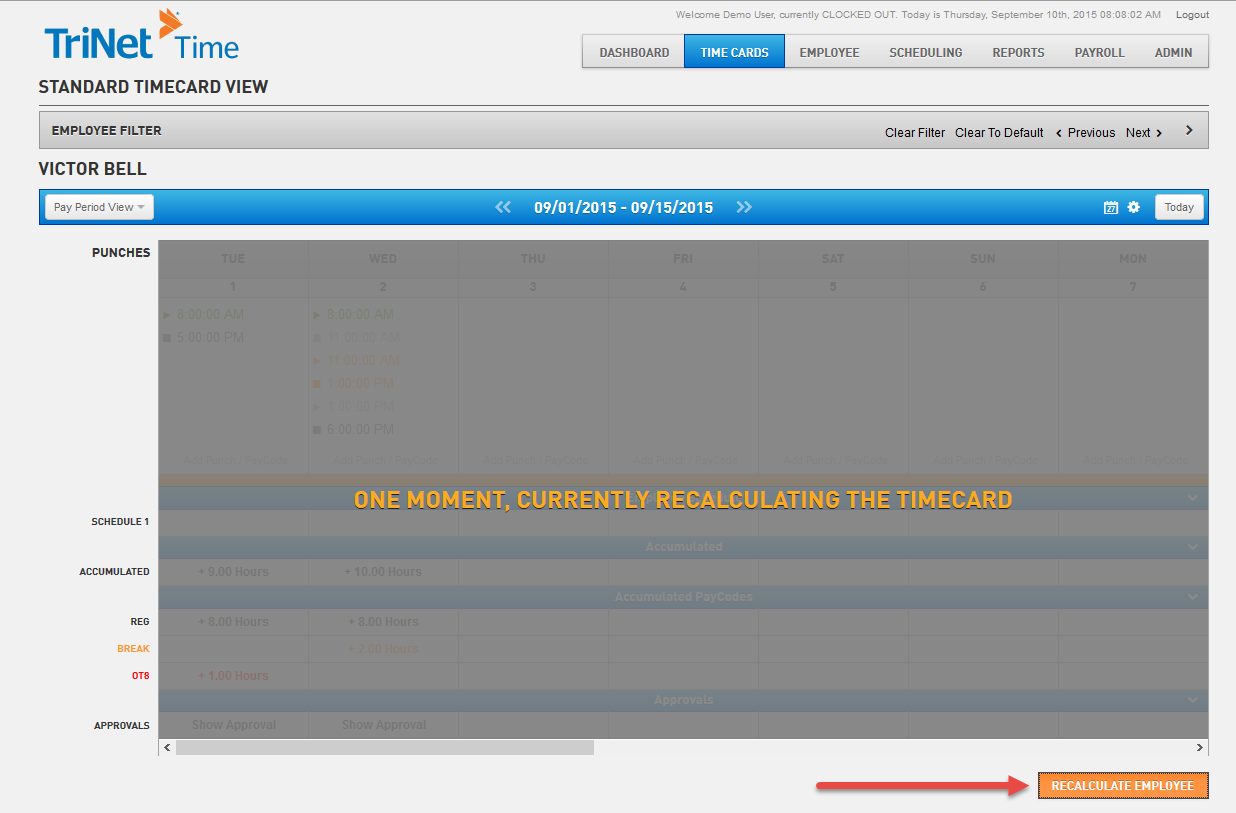This screenshot has height=813, width=1236.
Task: Go to previous pay period double arrow
Action: click(x=503, y=207)
